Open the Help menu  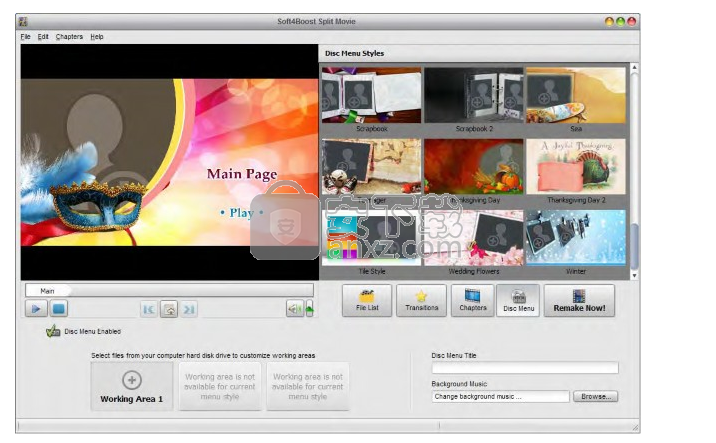[96, 37]
